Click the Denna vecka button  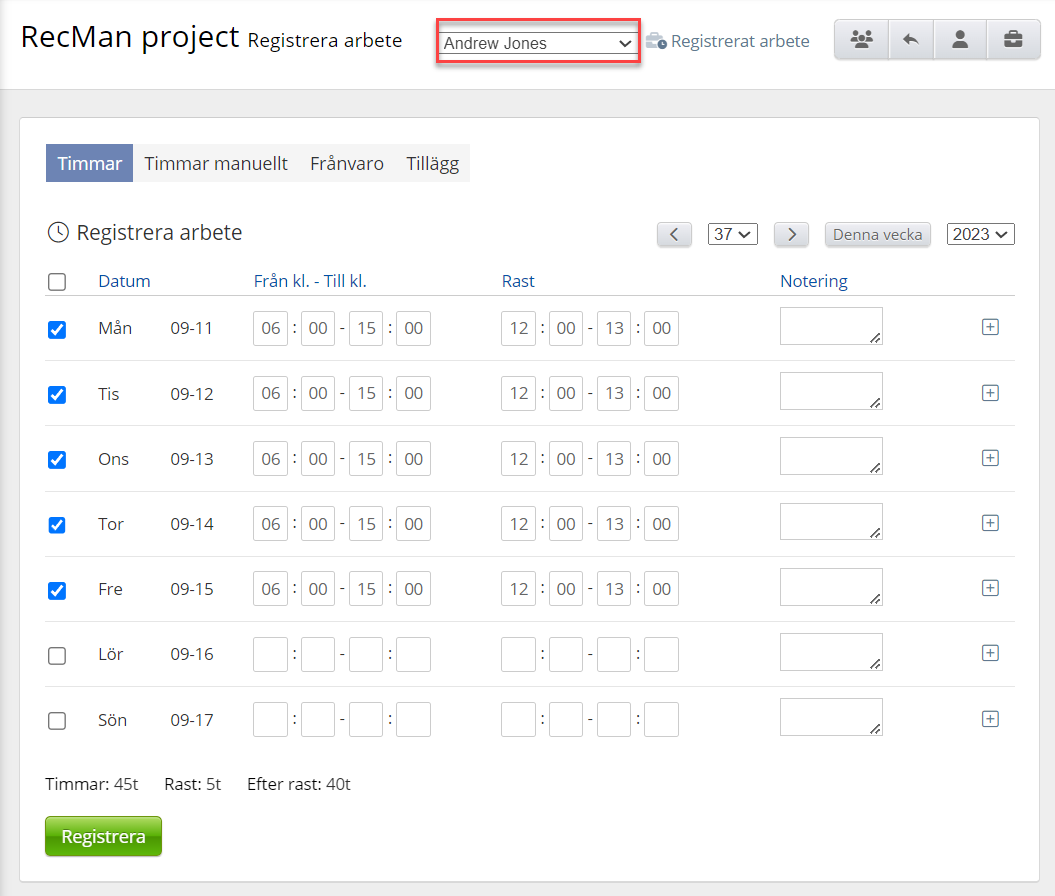click(x=877, y=234)
